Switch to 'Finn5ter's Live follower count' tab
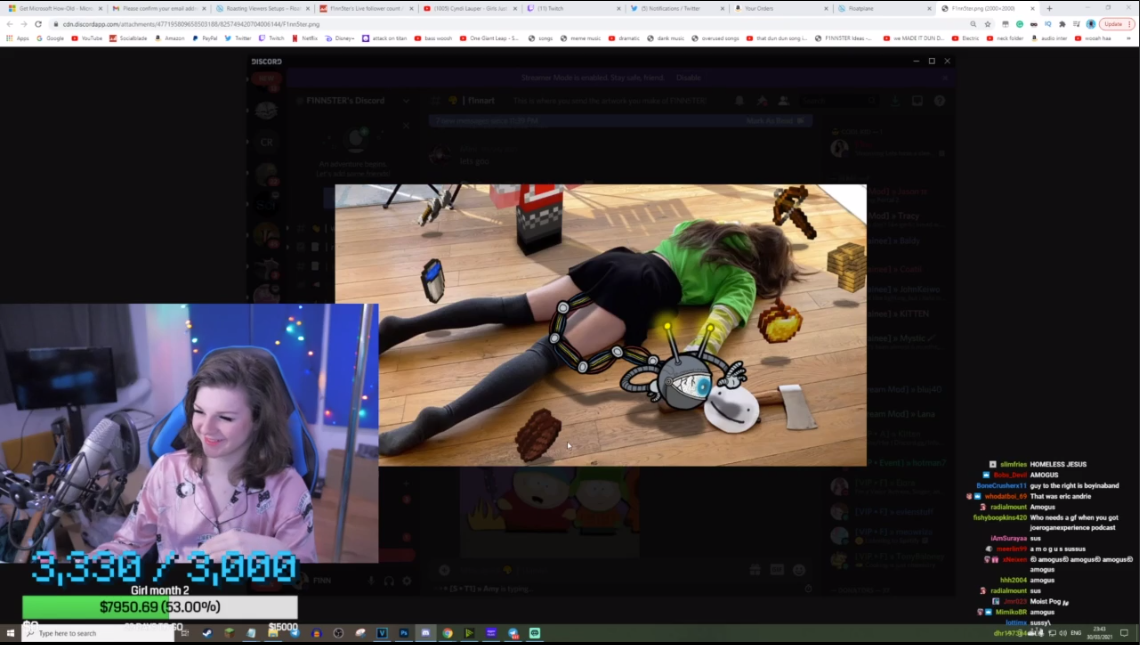1140x645 pixels. coord(365,9)
